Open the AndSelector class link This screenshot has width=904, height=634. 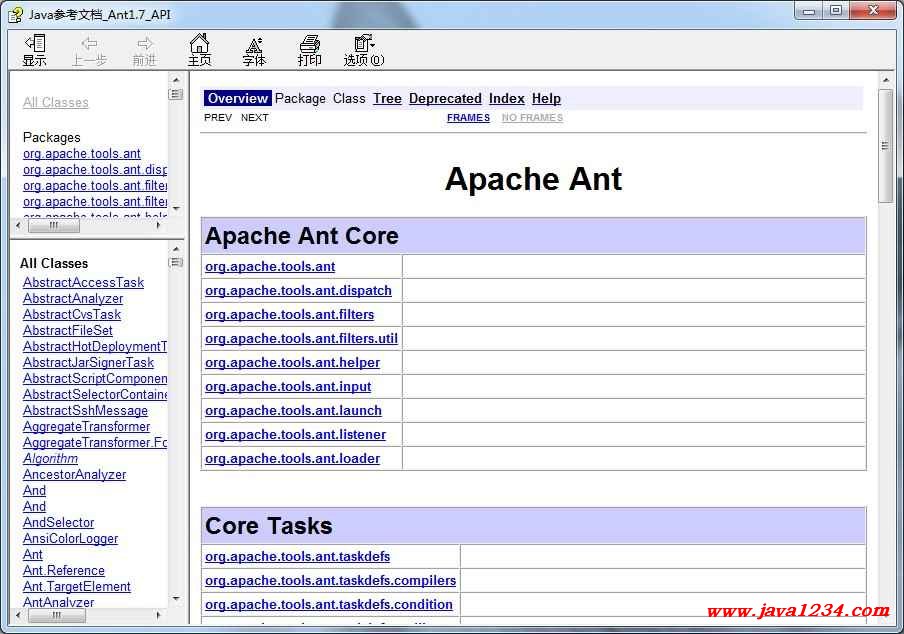point(59,523)
